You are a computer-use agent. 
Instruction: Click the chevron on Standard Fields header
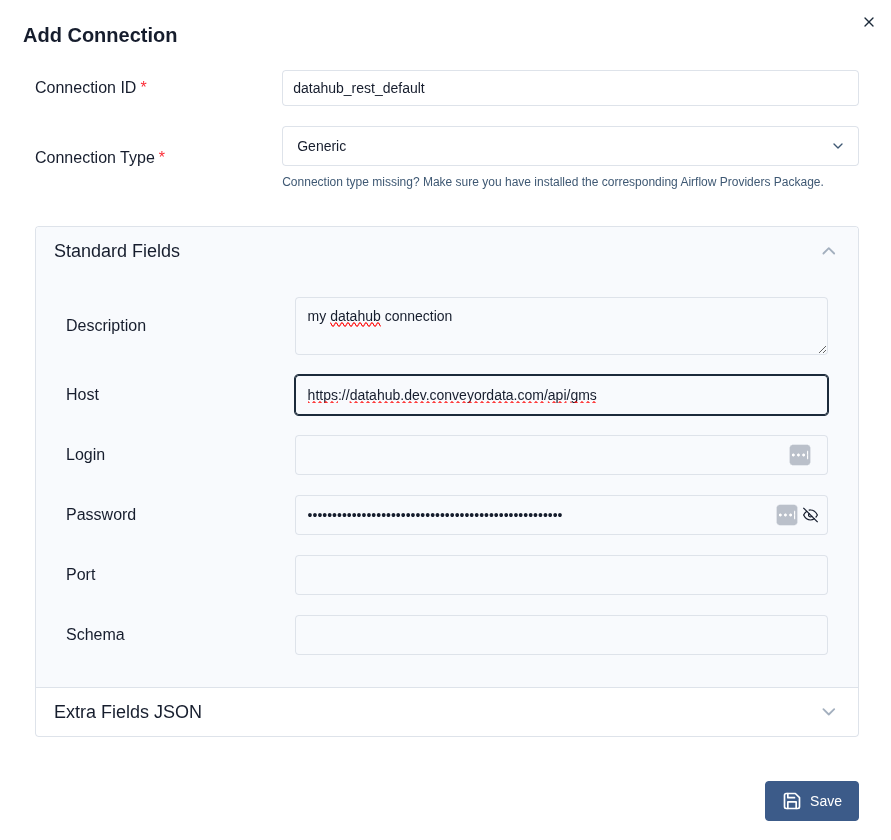pyautogui.click(x=828, y=251)
